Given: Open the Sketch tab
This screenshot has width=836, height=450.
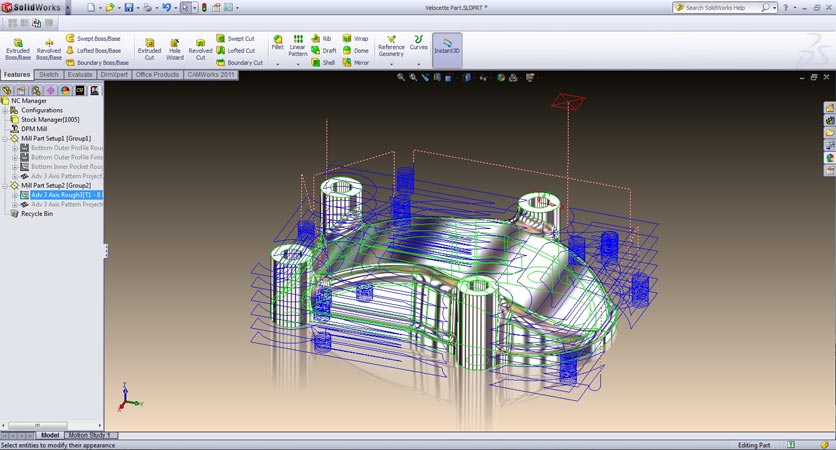Looking at the screenshot, I should pyautogui.click(x=49, y=74).
